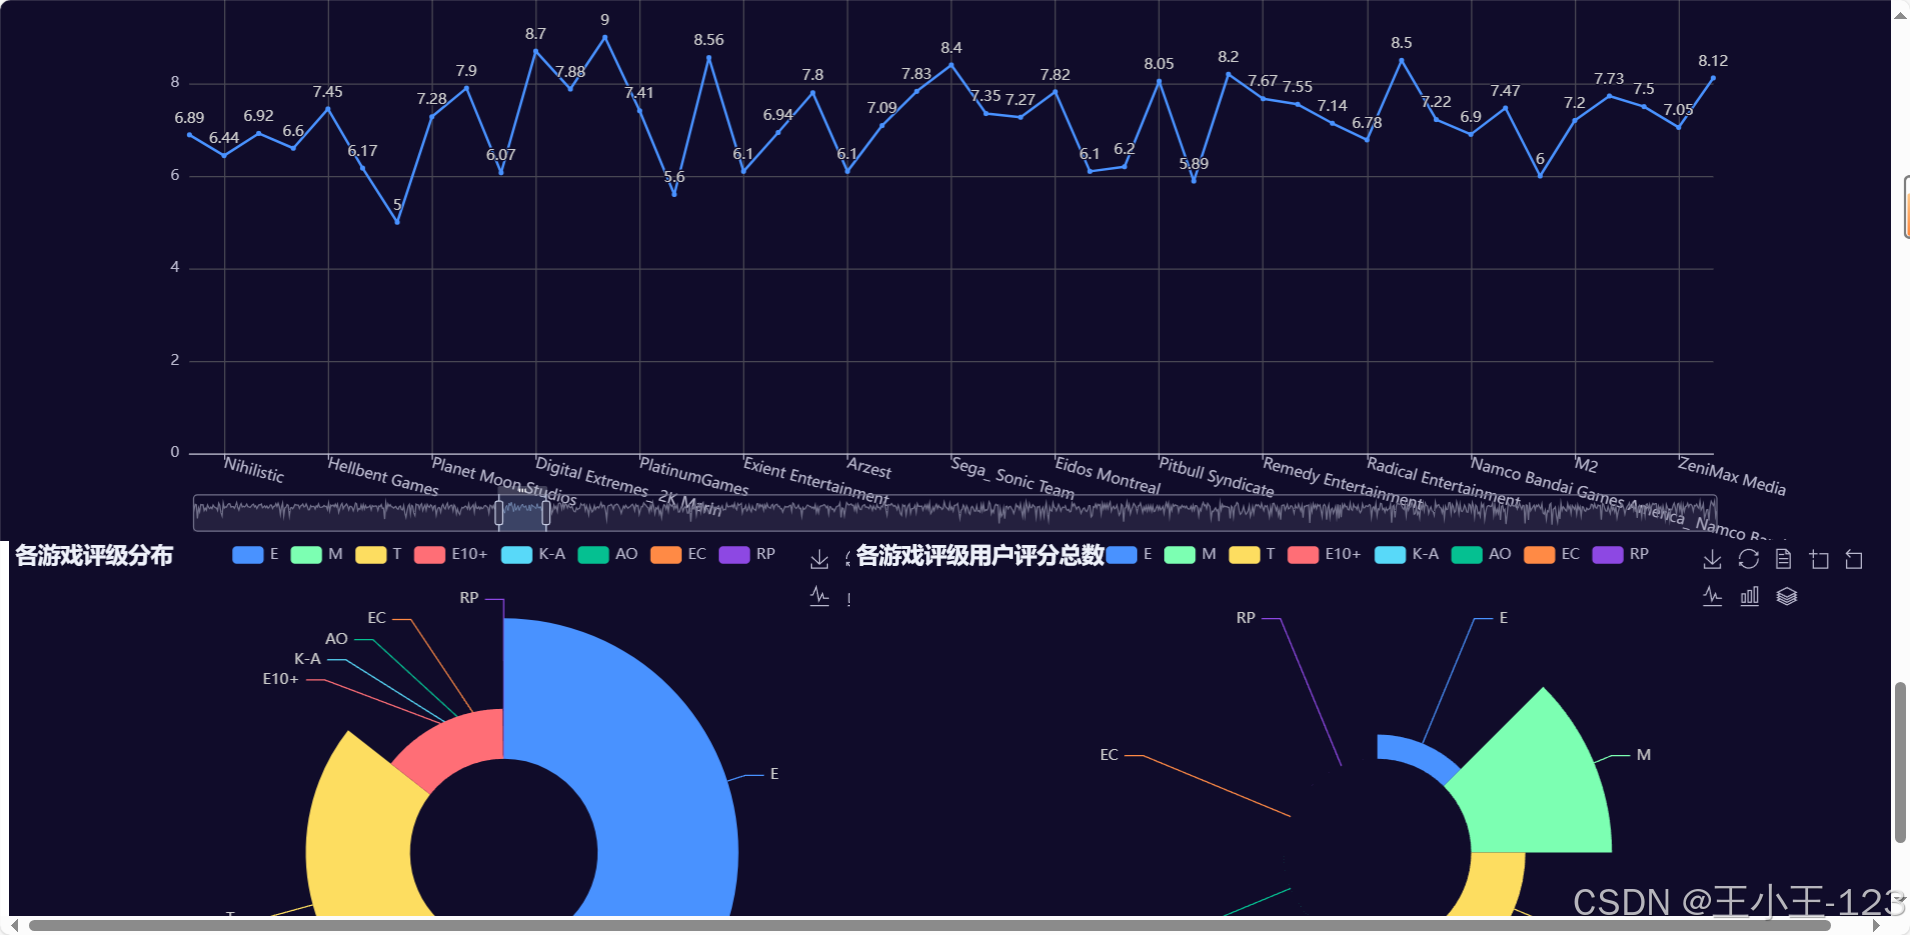Viewport: 1910px width, 935px height.
Task: Click the right handle of data zoom slider
Action: pyautogui.click(x=546, y=513)
